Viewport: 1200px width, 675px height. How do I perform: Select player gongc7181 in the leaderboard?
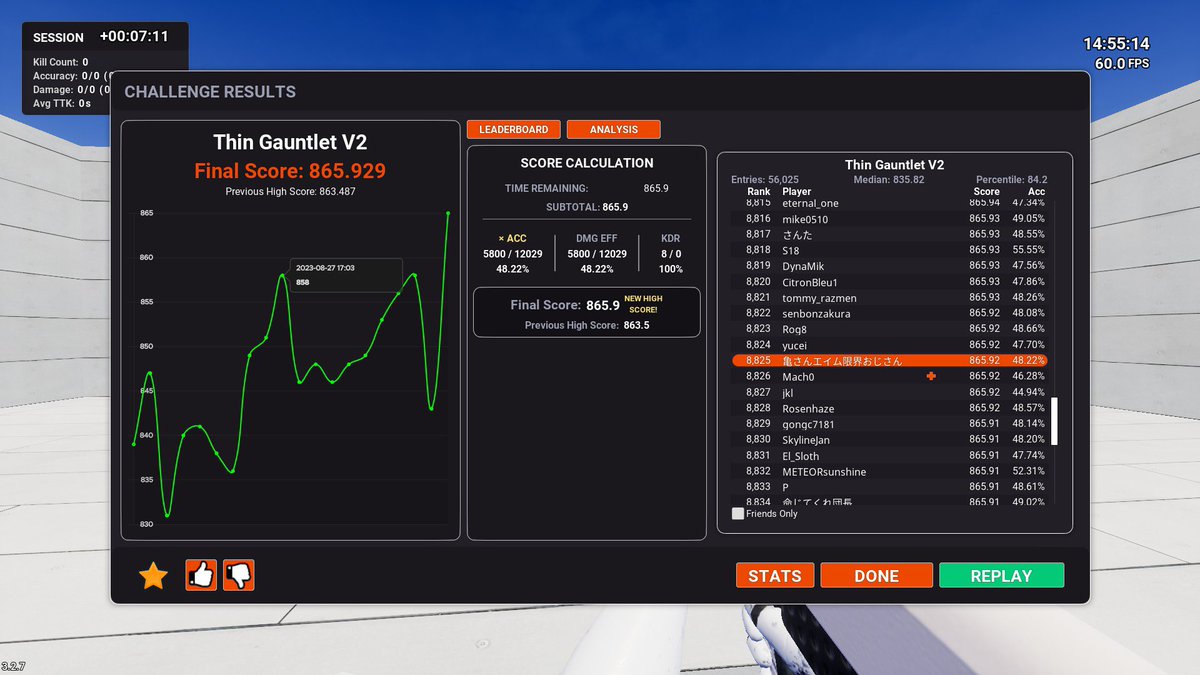pos(889,424)
